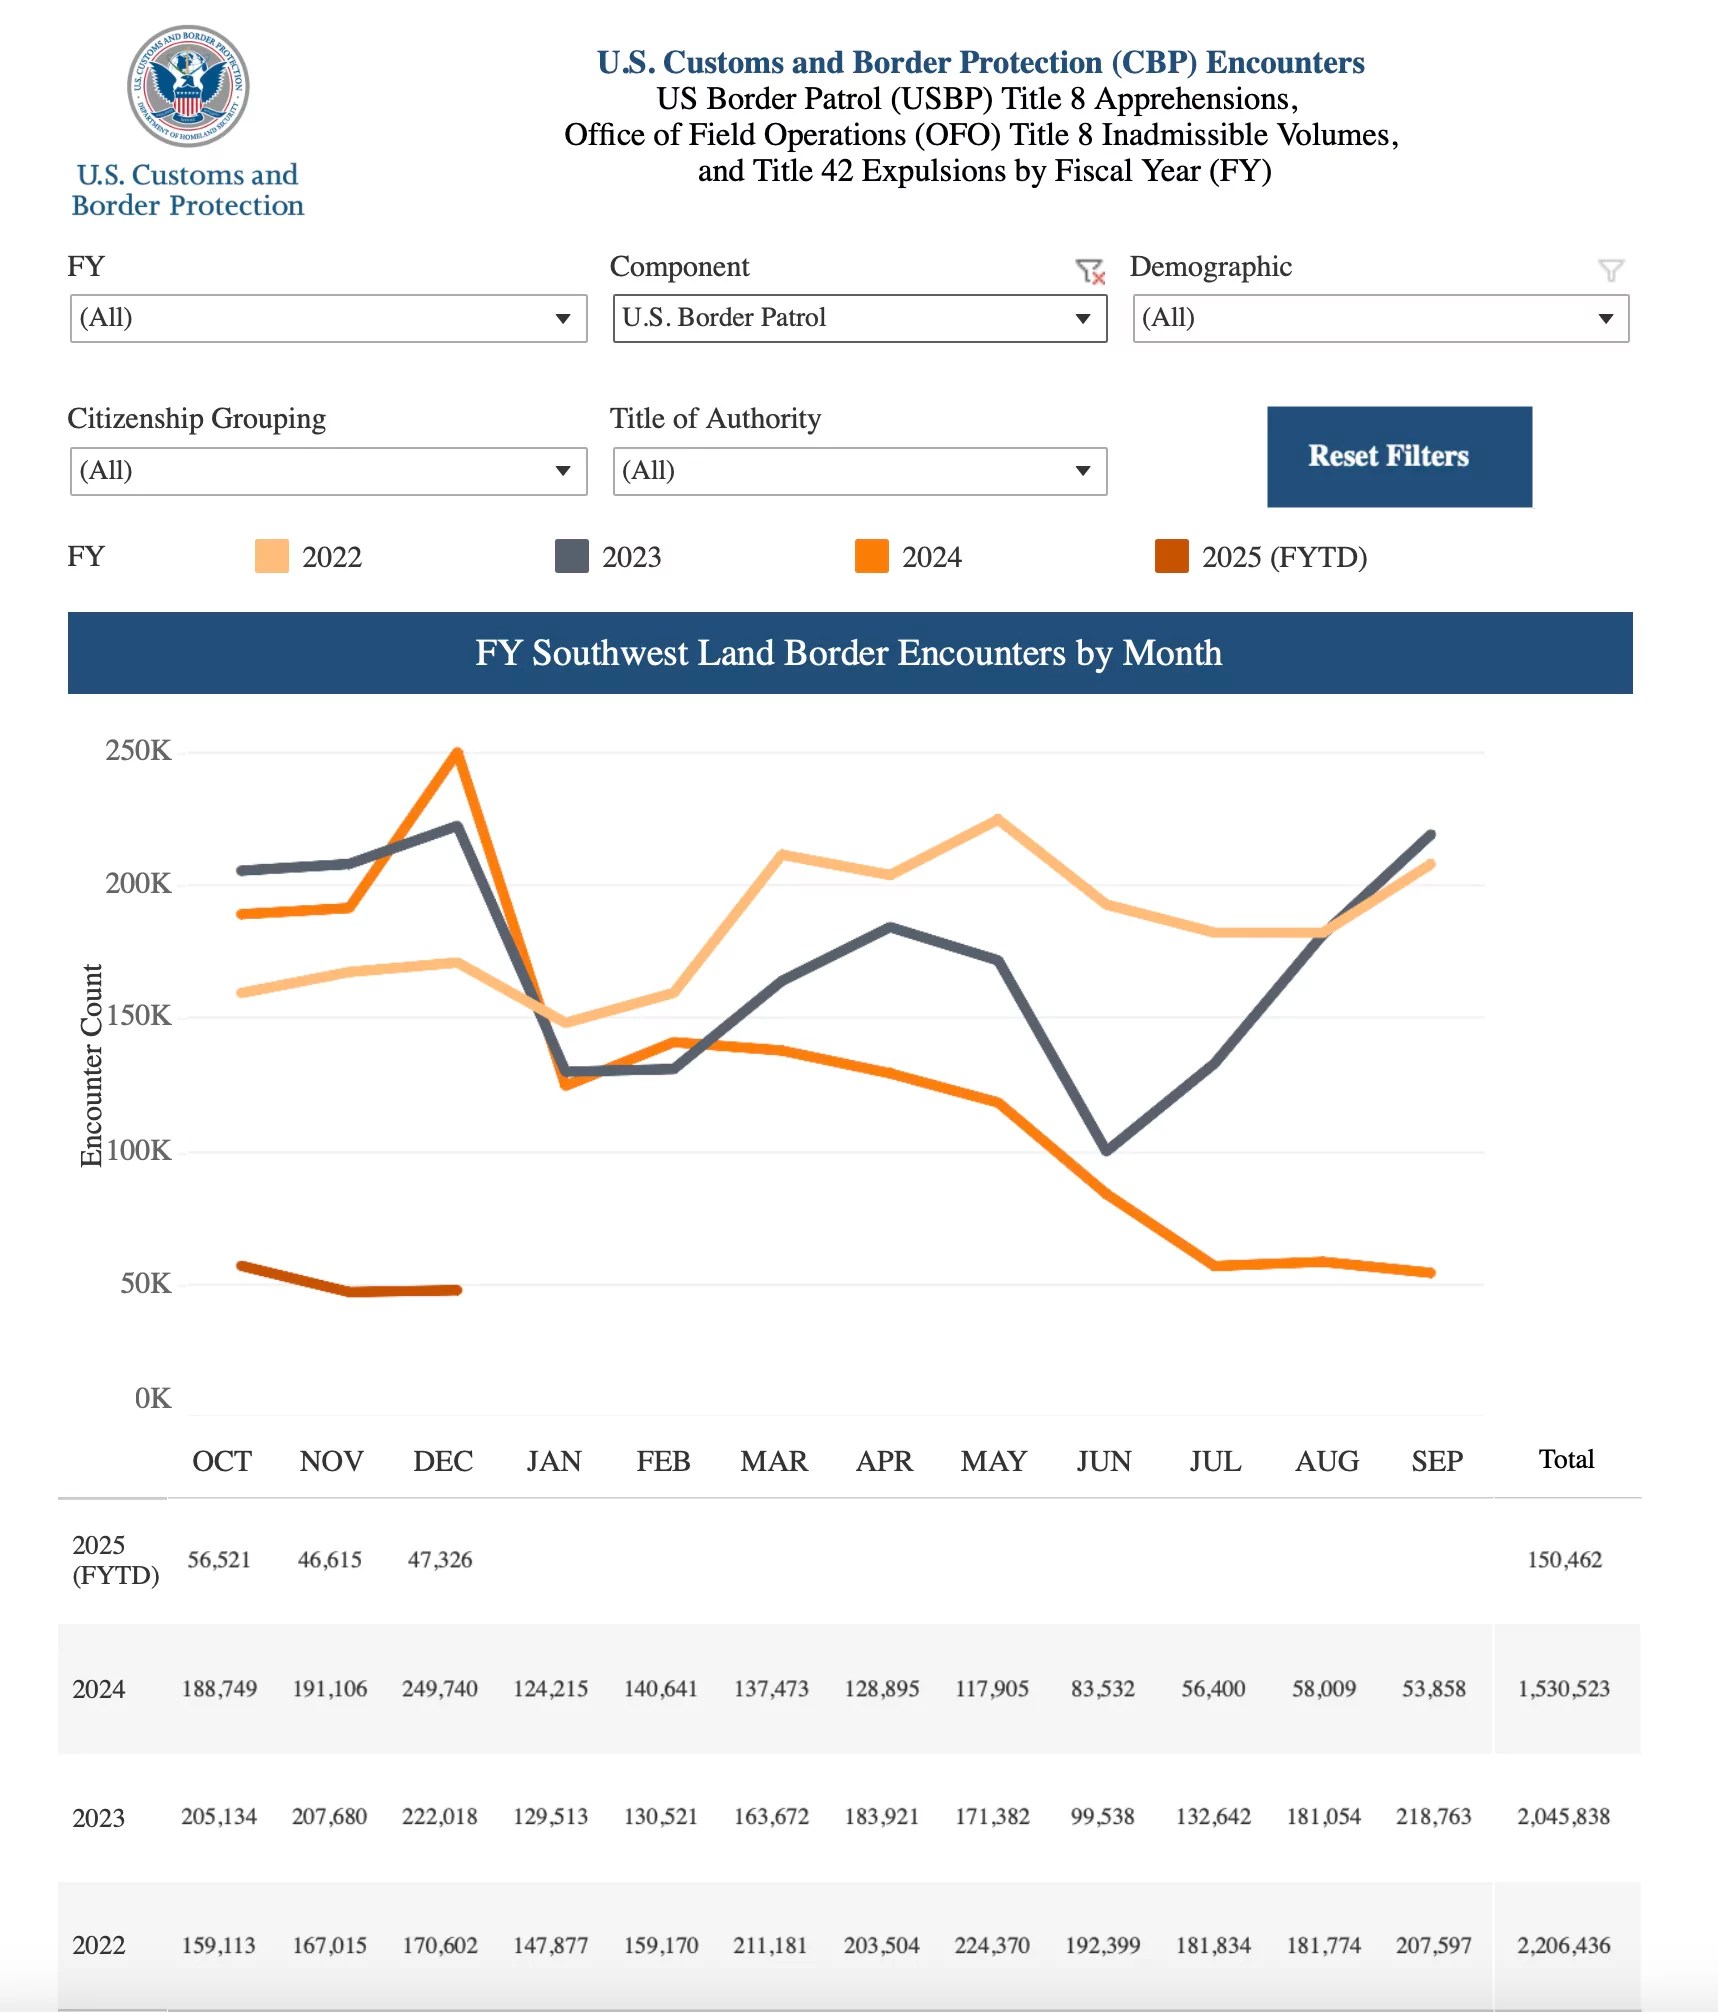Open the Demographic dropdown
Screen dimensions: 1718x2012
tap(1380, 318)
